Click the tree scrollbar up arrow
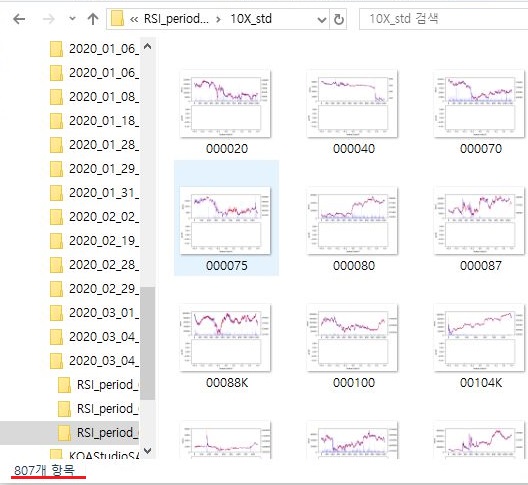528x485 pixels. (147, 46)
